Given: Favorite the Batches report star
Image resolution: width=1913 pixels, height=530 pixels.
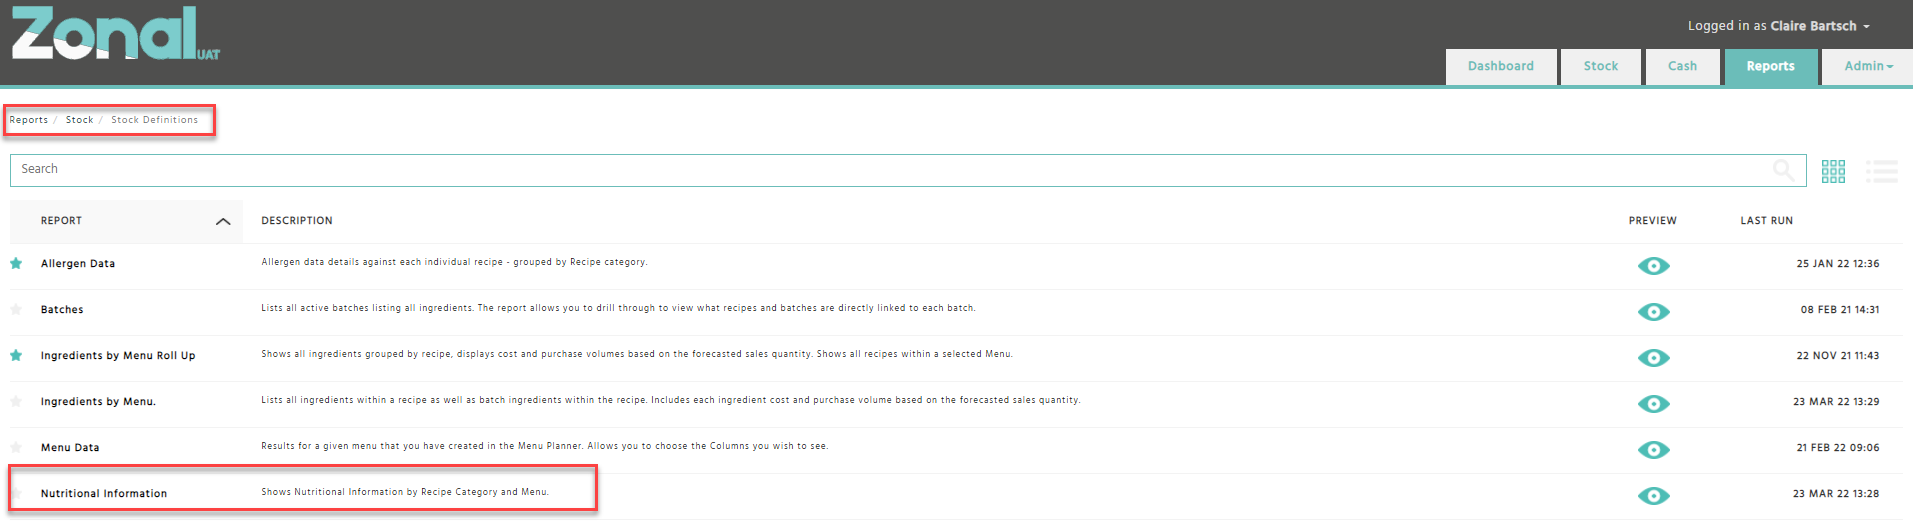Looking at the screenshot, I should (16, 310).
